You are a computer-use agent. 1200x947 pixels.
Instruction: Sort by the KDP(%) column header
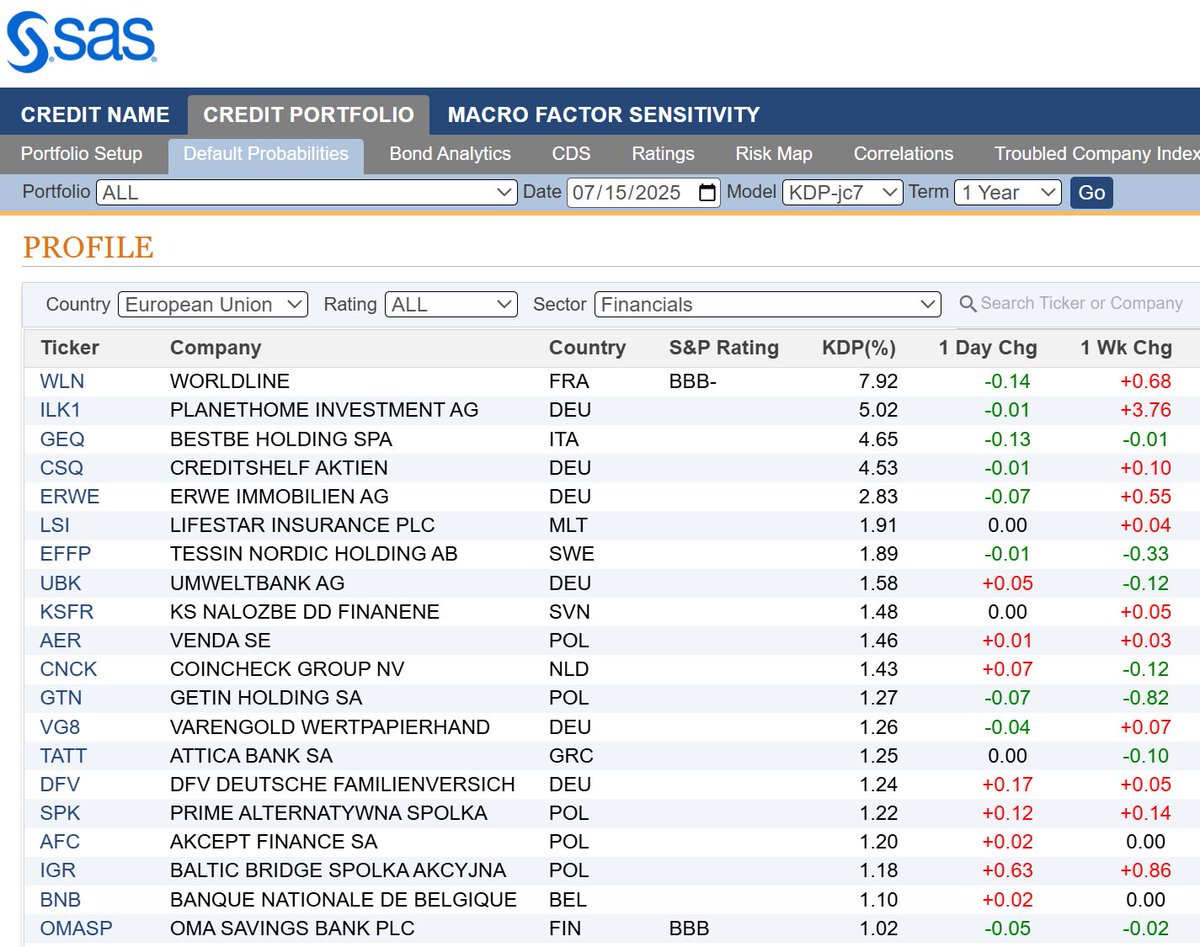point(859,348)
